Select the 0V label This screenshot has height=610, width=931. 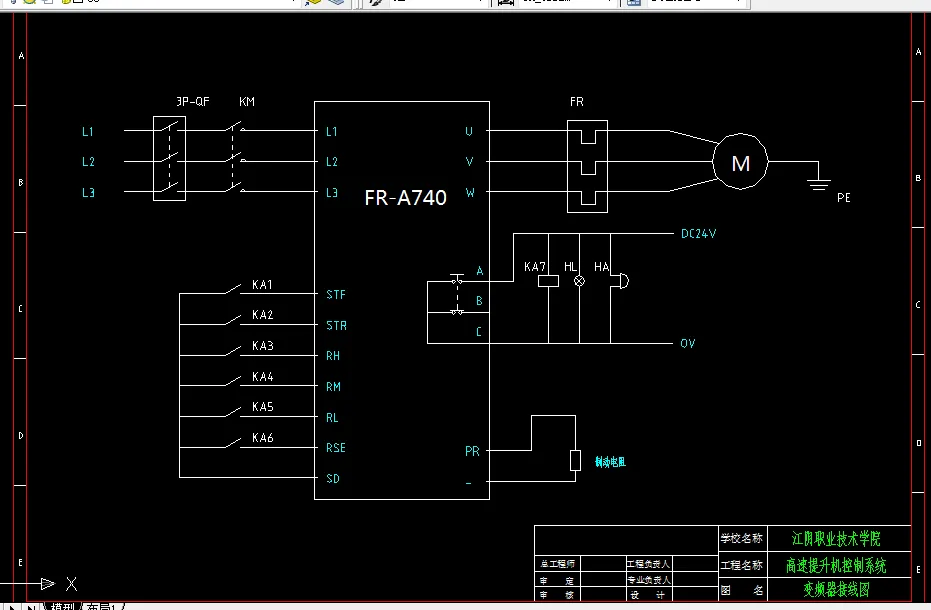[688, 343]
